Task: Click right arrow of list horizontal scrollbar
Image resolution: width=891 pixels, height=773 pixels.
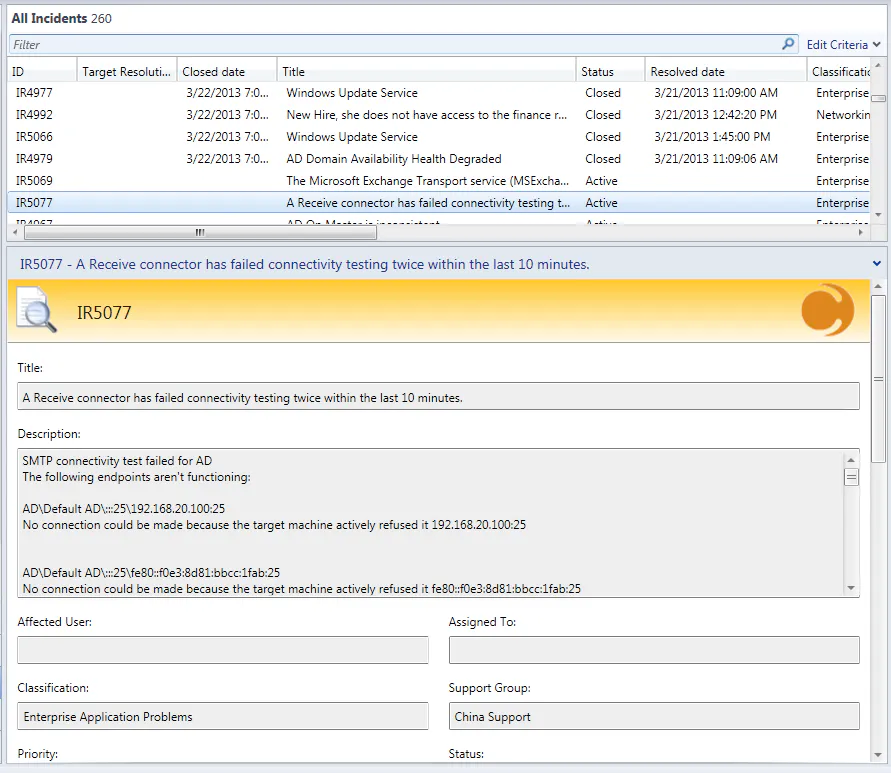Action: (861, 232)
